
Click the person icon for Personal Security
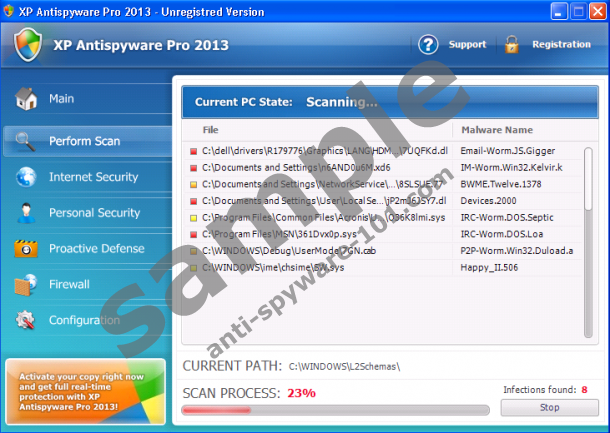point(27,213)
